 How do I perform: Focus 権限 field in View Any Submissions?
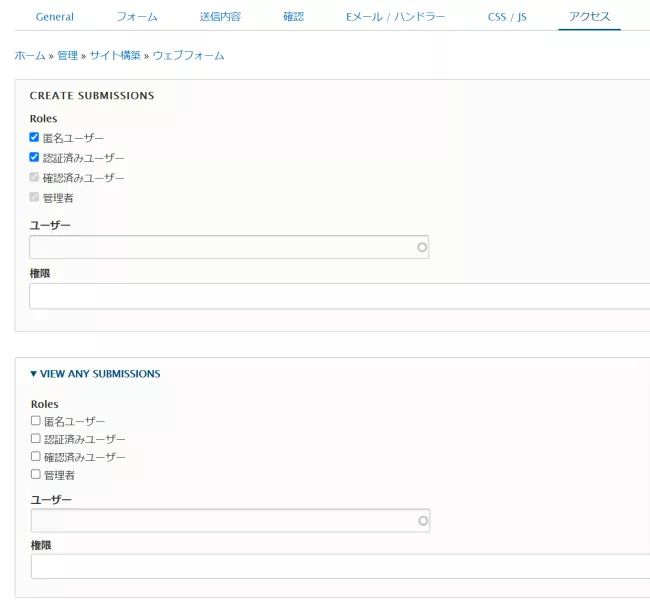pyautogui.click(x=340, y=566)
